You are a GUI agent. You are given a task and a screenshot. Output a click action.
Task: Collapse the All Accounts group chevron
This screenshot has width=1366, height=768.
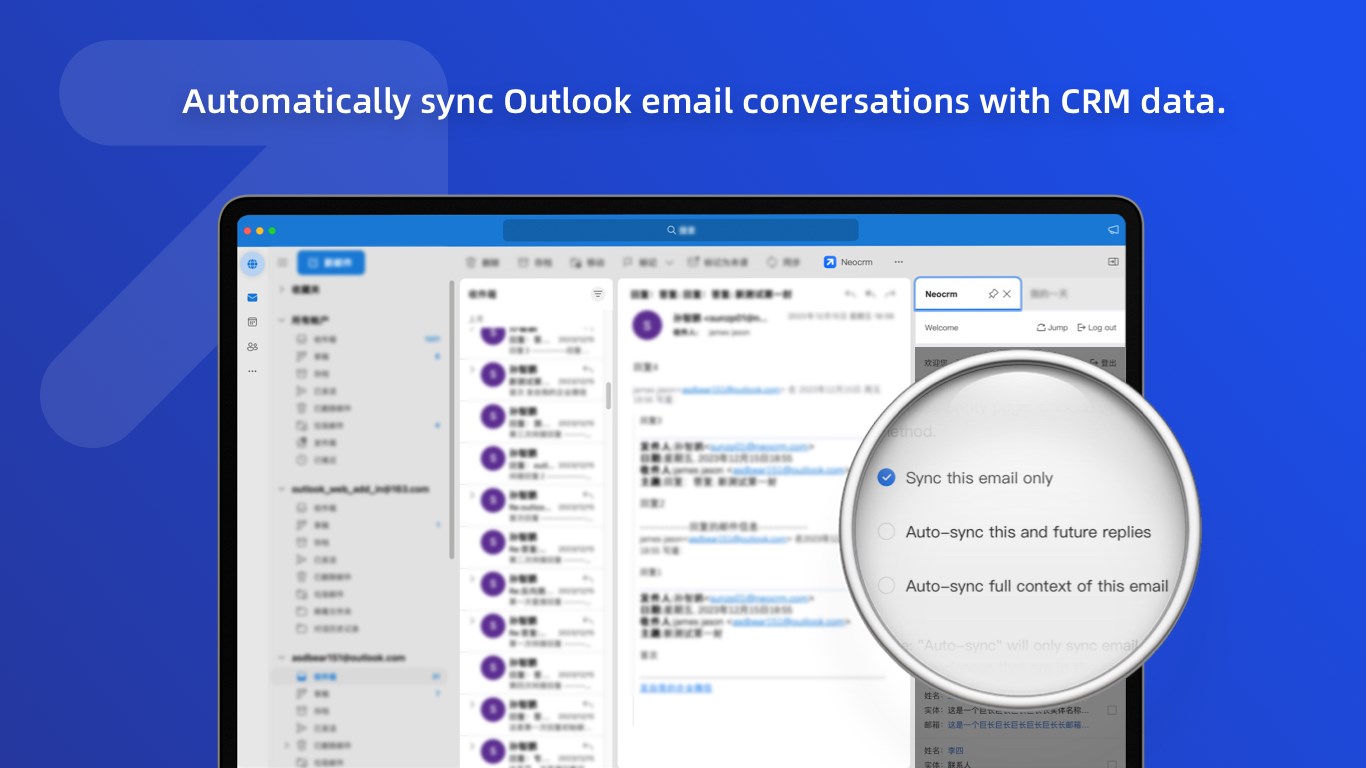(x=281, y=320)
